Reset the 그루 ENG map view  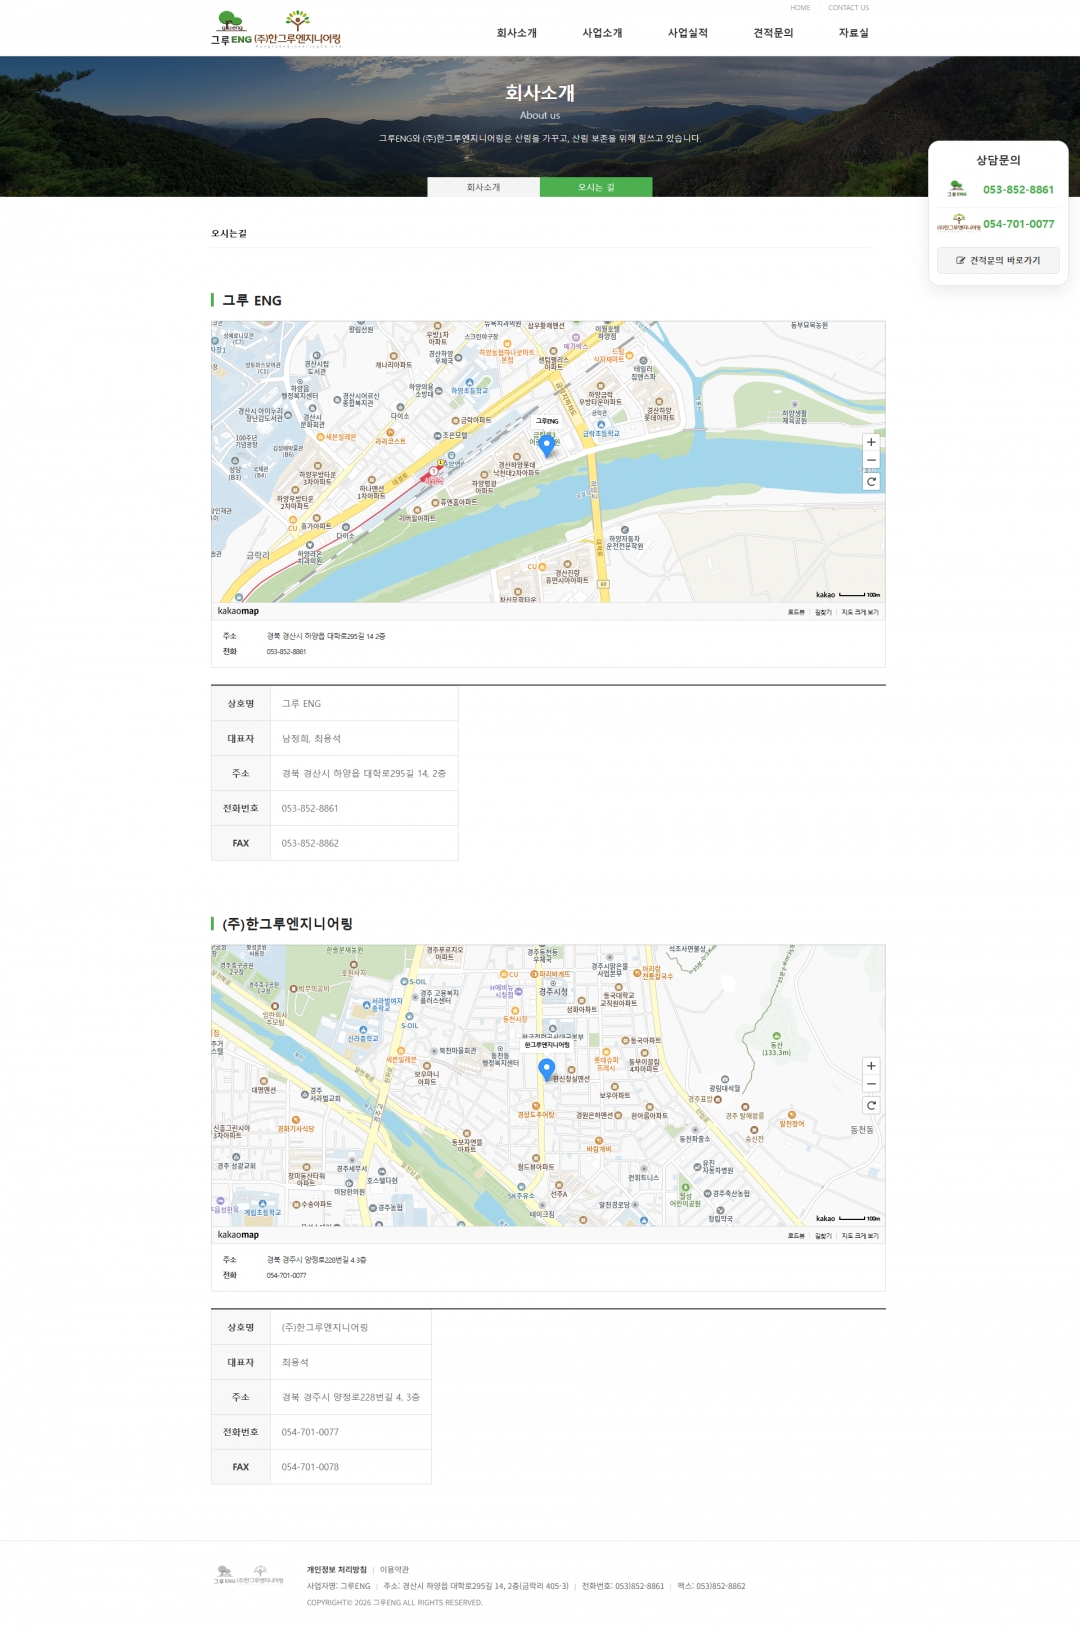pos(871,482)
